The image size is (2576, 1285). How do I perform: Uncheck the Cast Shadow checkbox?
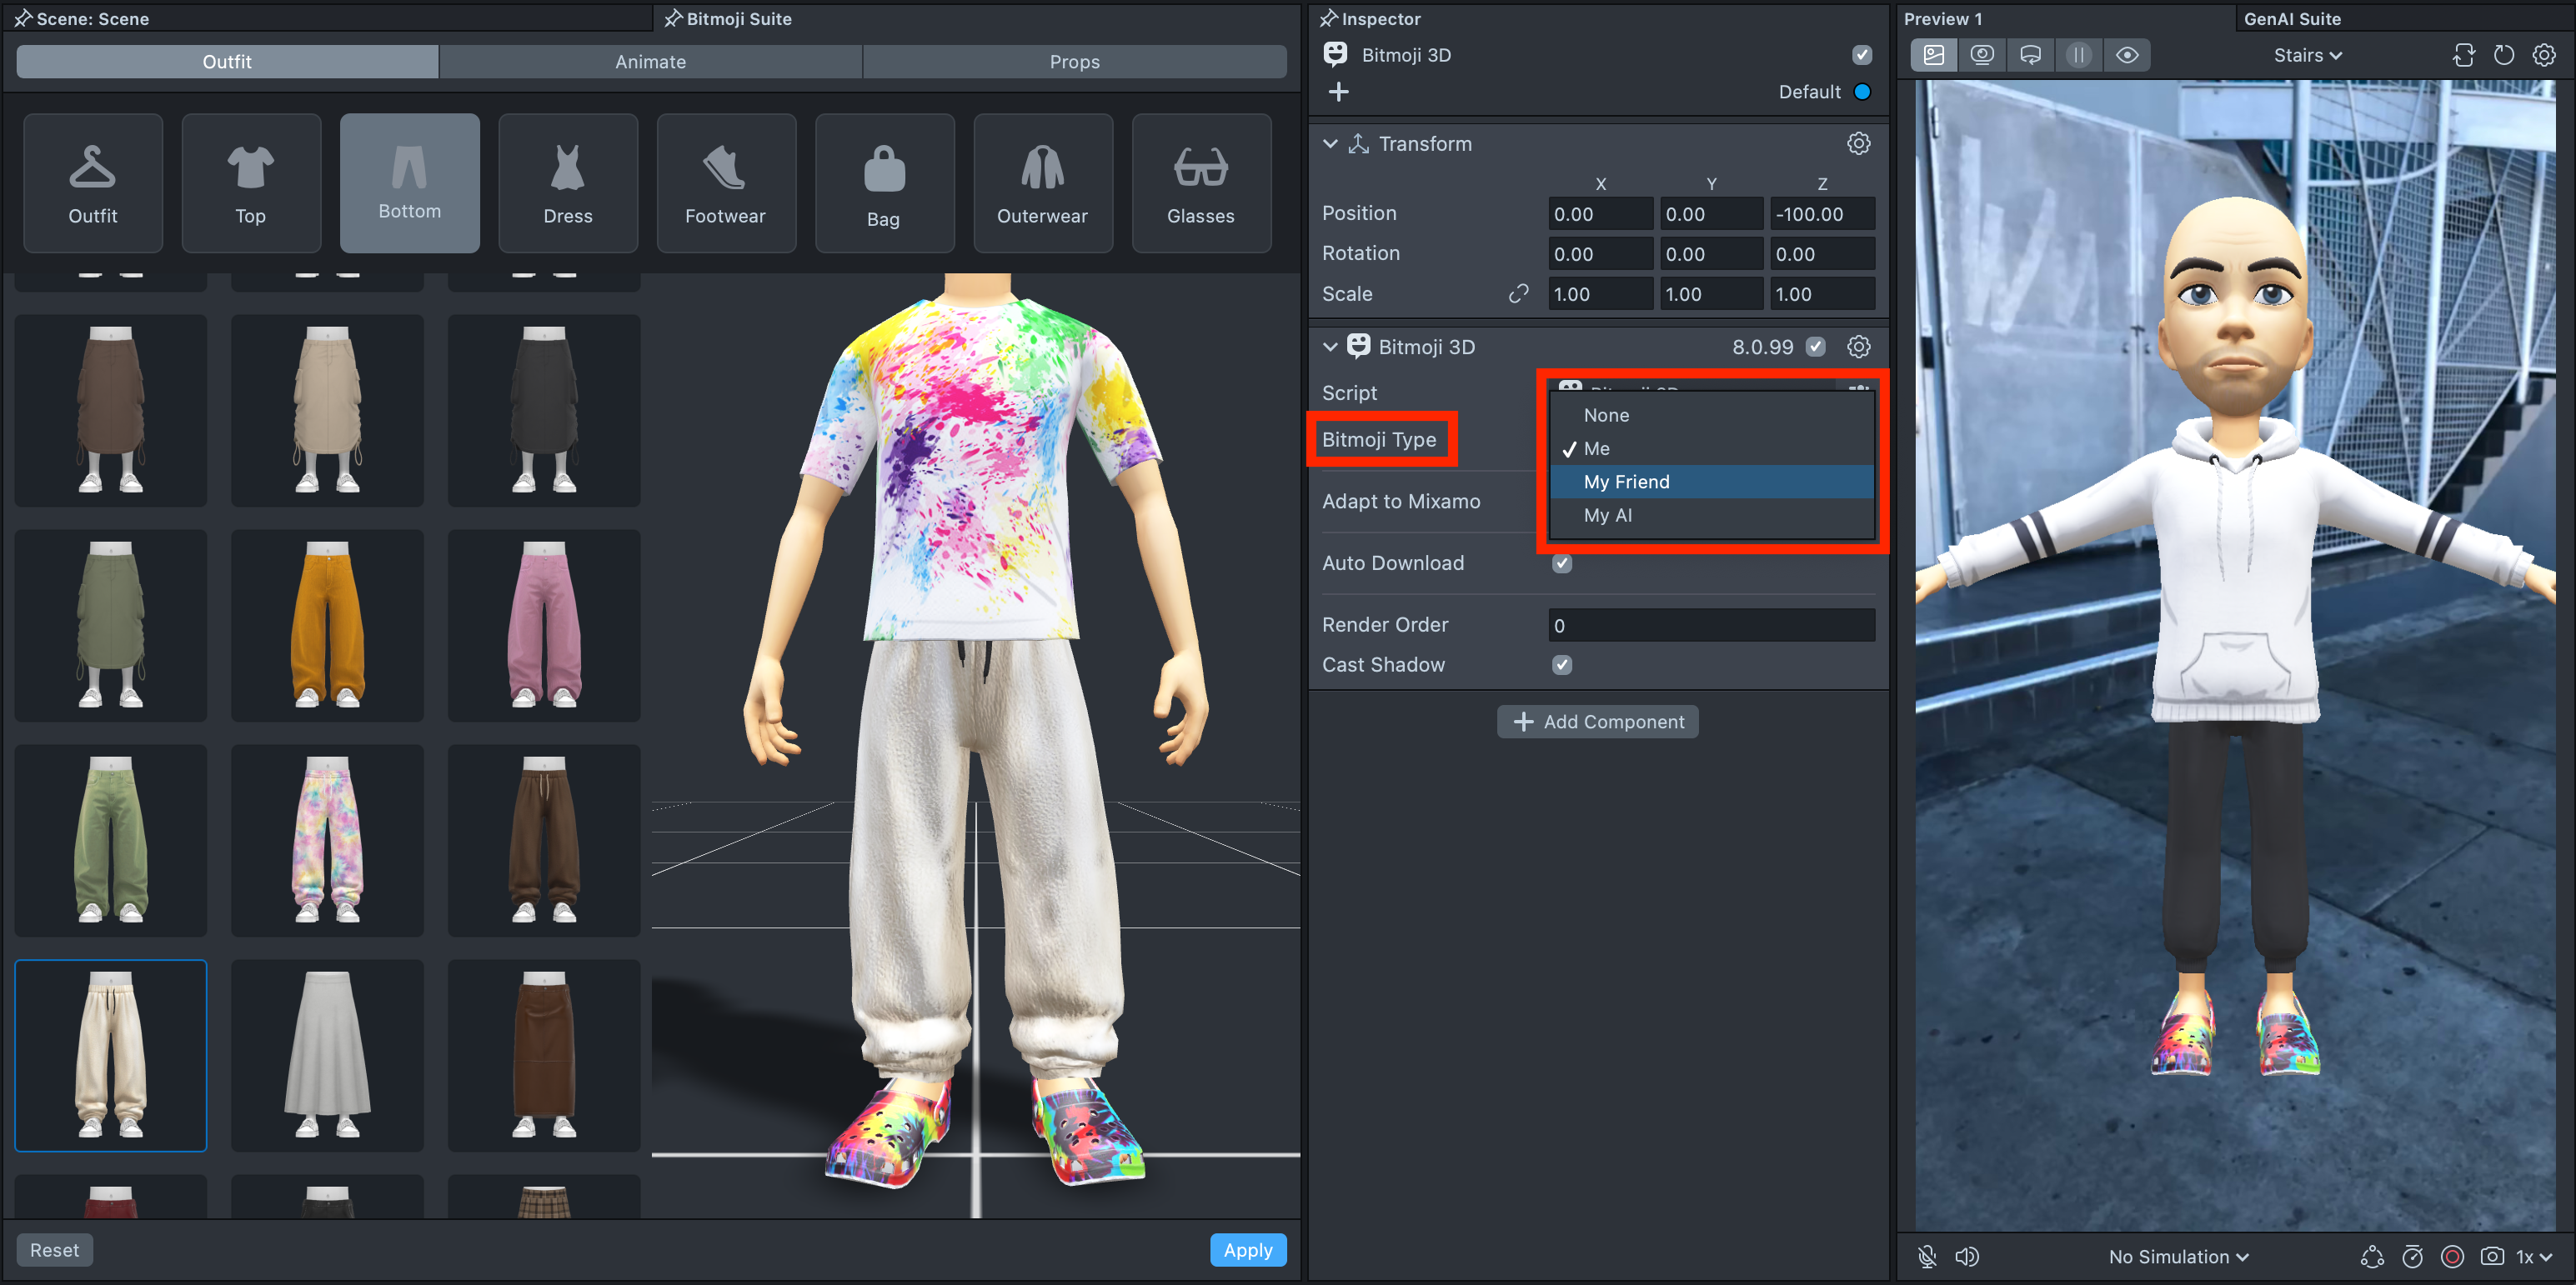[1561, 665]
